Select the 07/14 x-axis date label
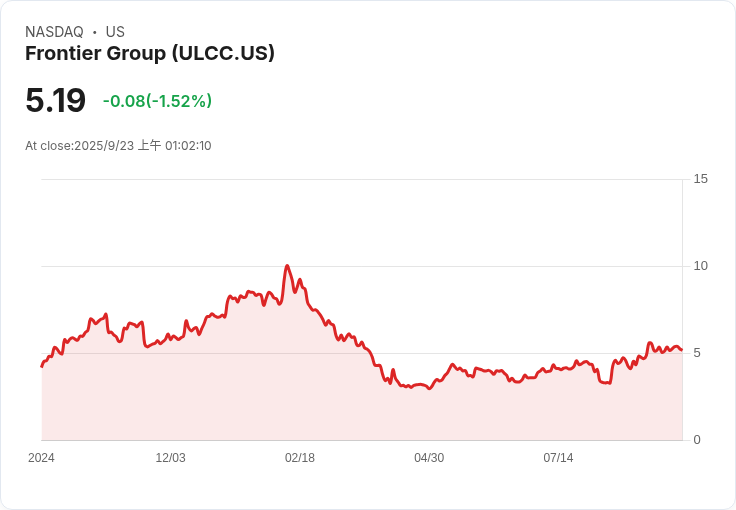Image resolution: width=736 pixels, height=510 pixels. pos(558,458)
